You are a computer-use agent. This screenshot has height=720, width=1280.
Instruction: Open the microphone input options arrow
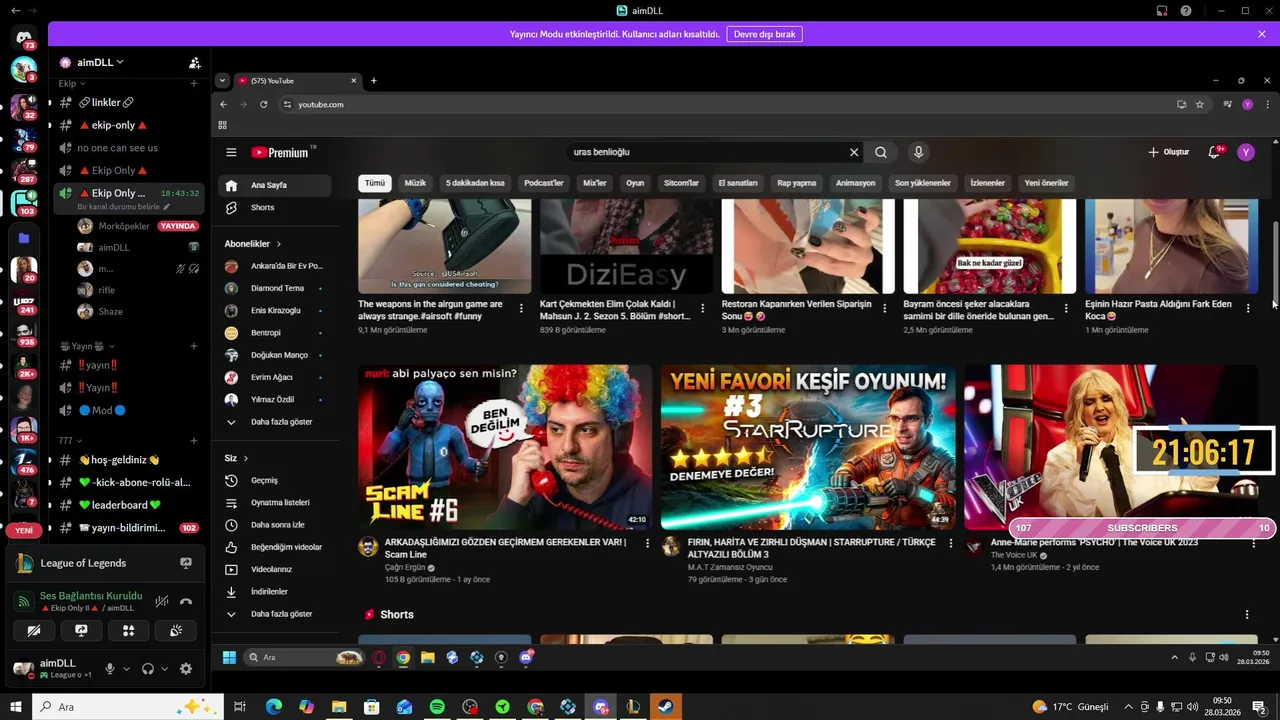click(126, 669)
